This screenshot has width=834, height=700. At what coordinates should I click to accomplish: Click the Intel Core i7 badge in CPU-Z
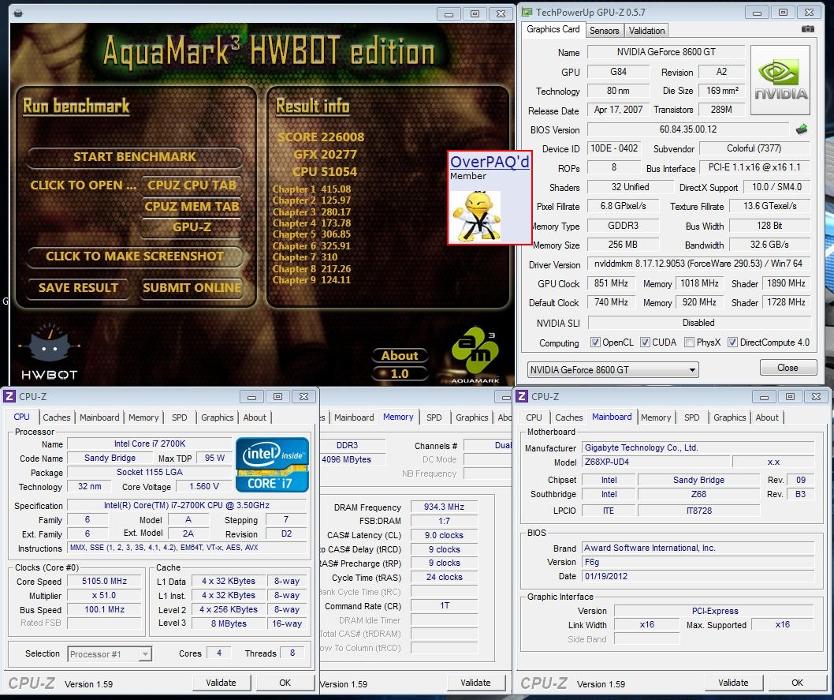pos(272,464)
